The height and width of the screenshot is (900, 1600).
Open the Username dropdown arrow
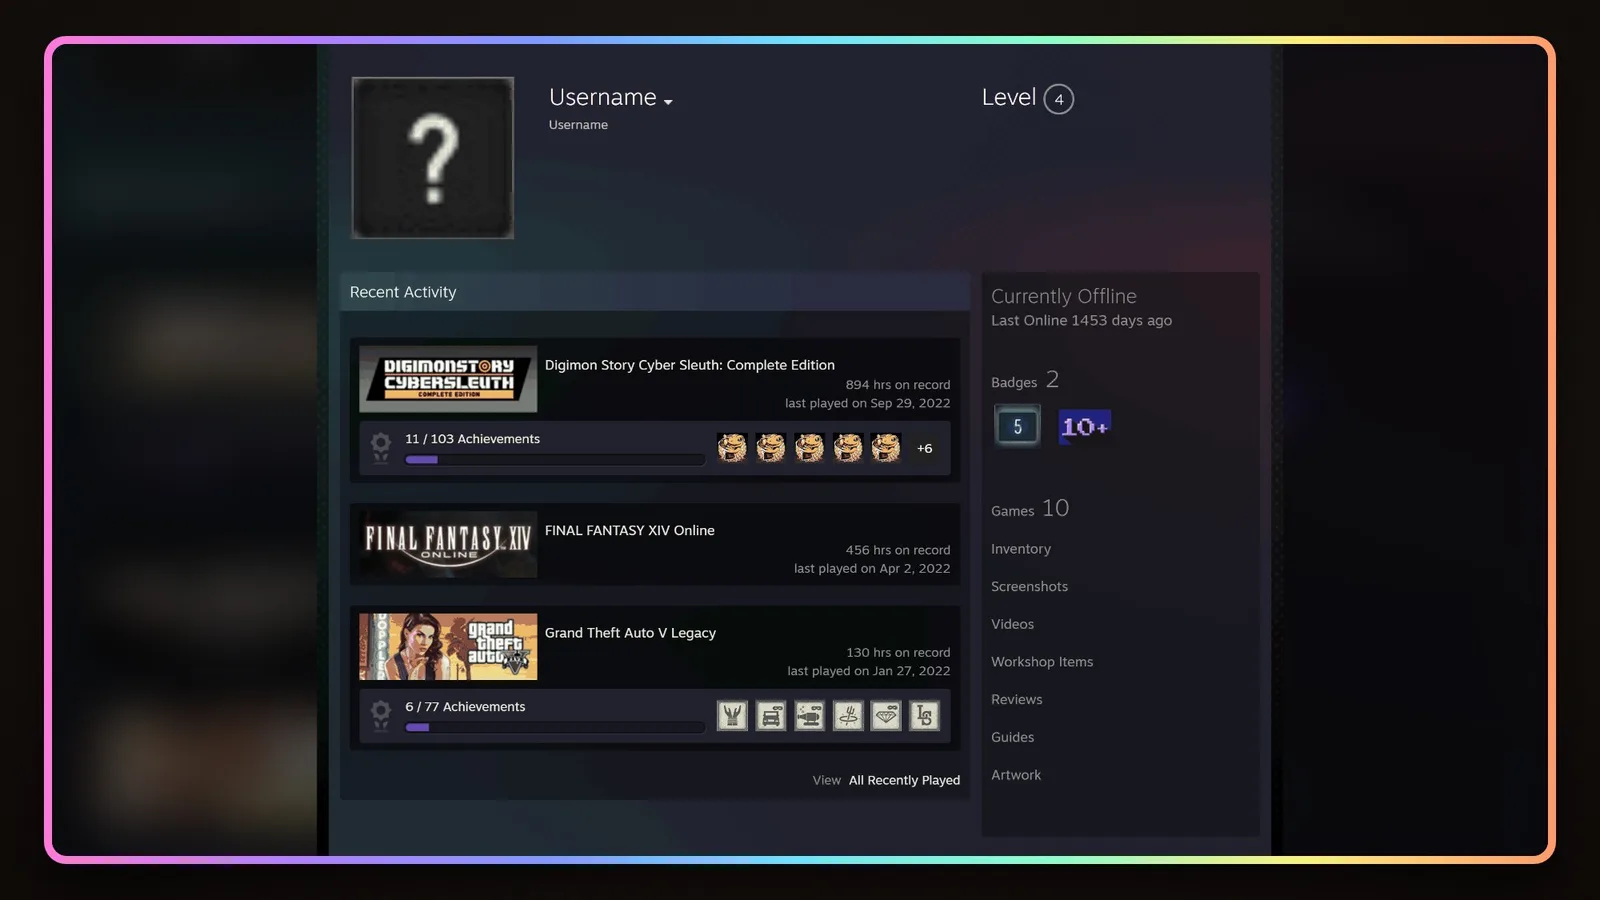(x=668, y=102)
